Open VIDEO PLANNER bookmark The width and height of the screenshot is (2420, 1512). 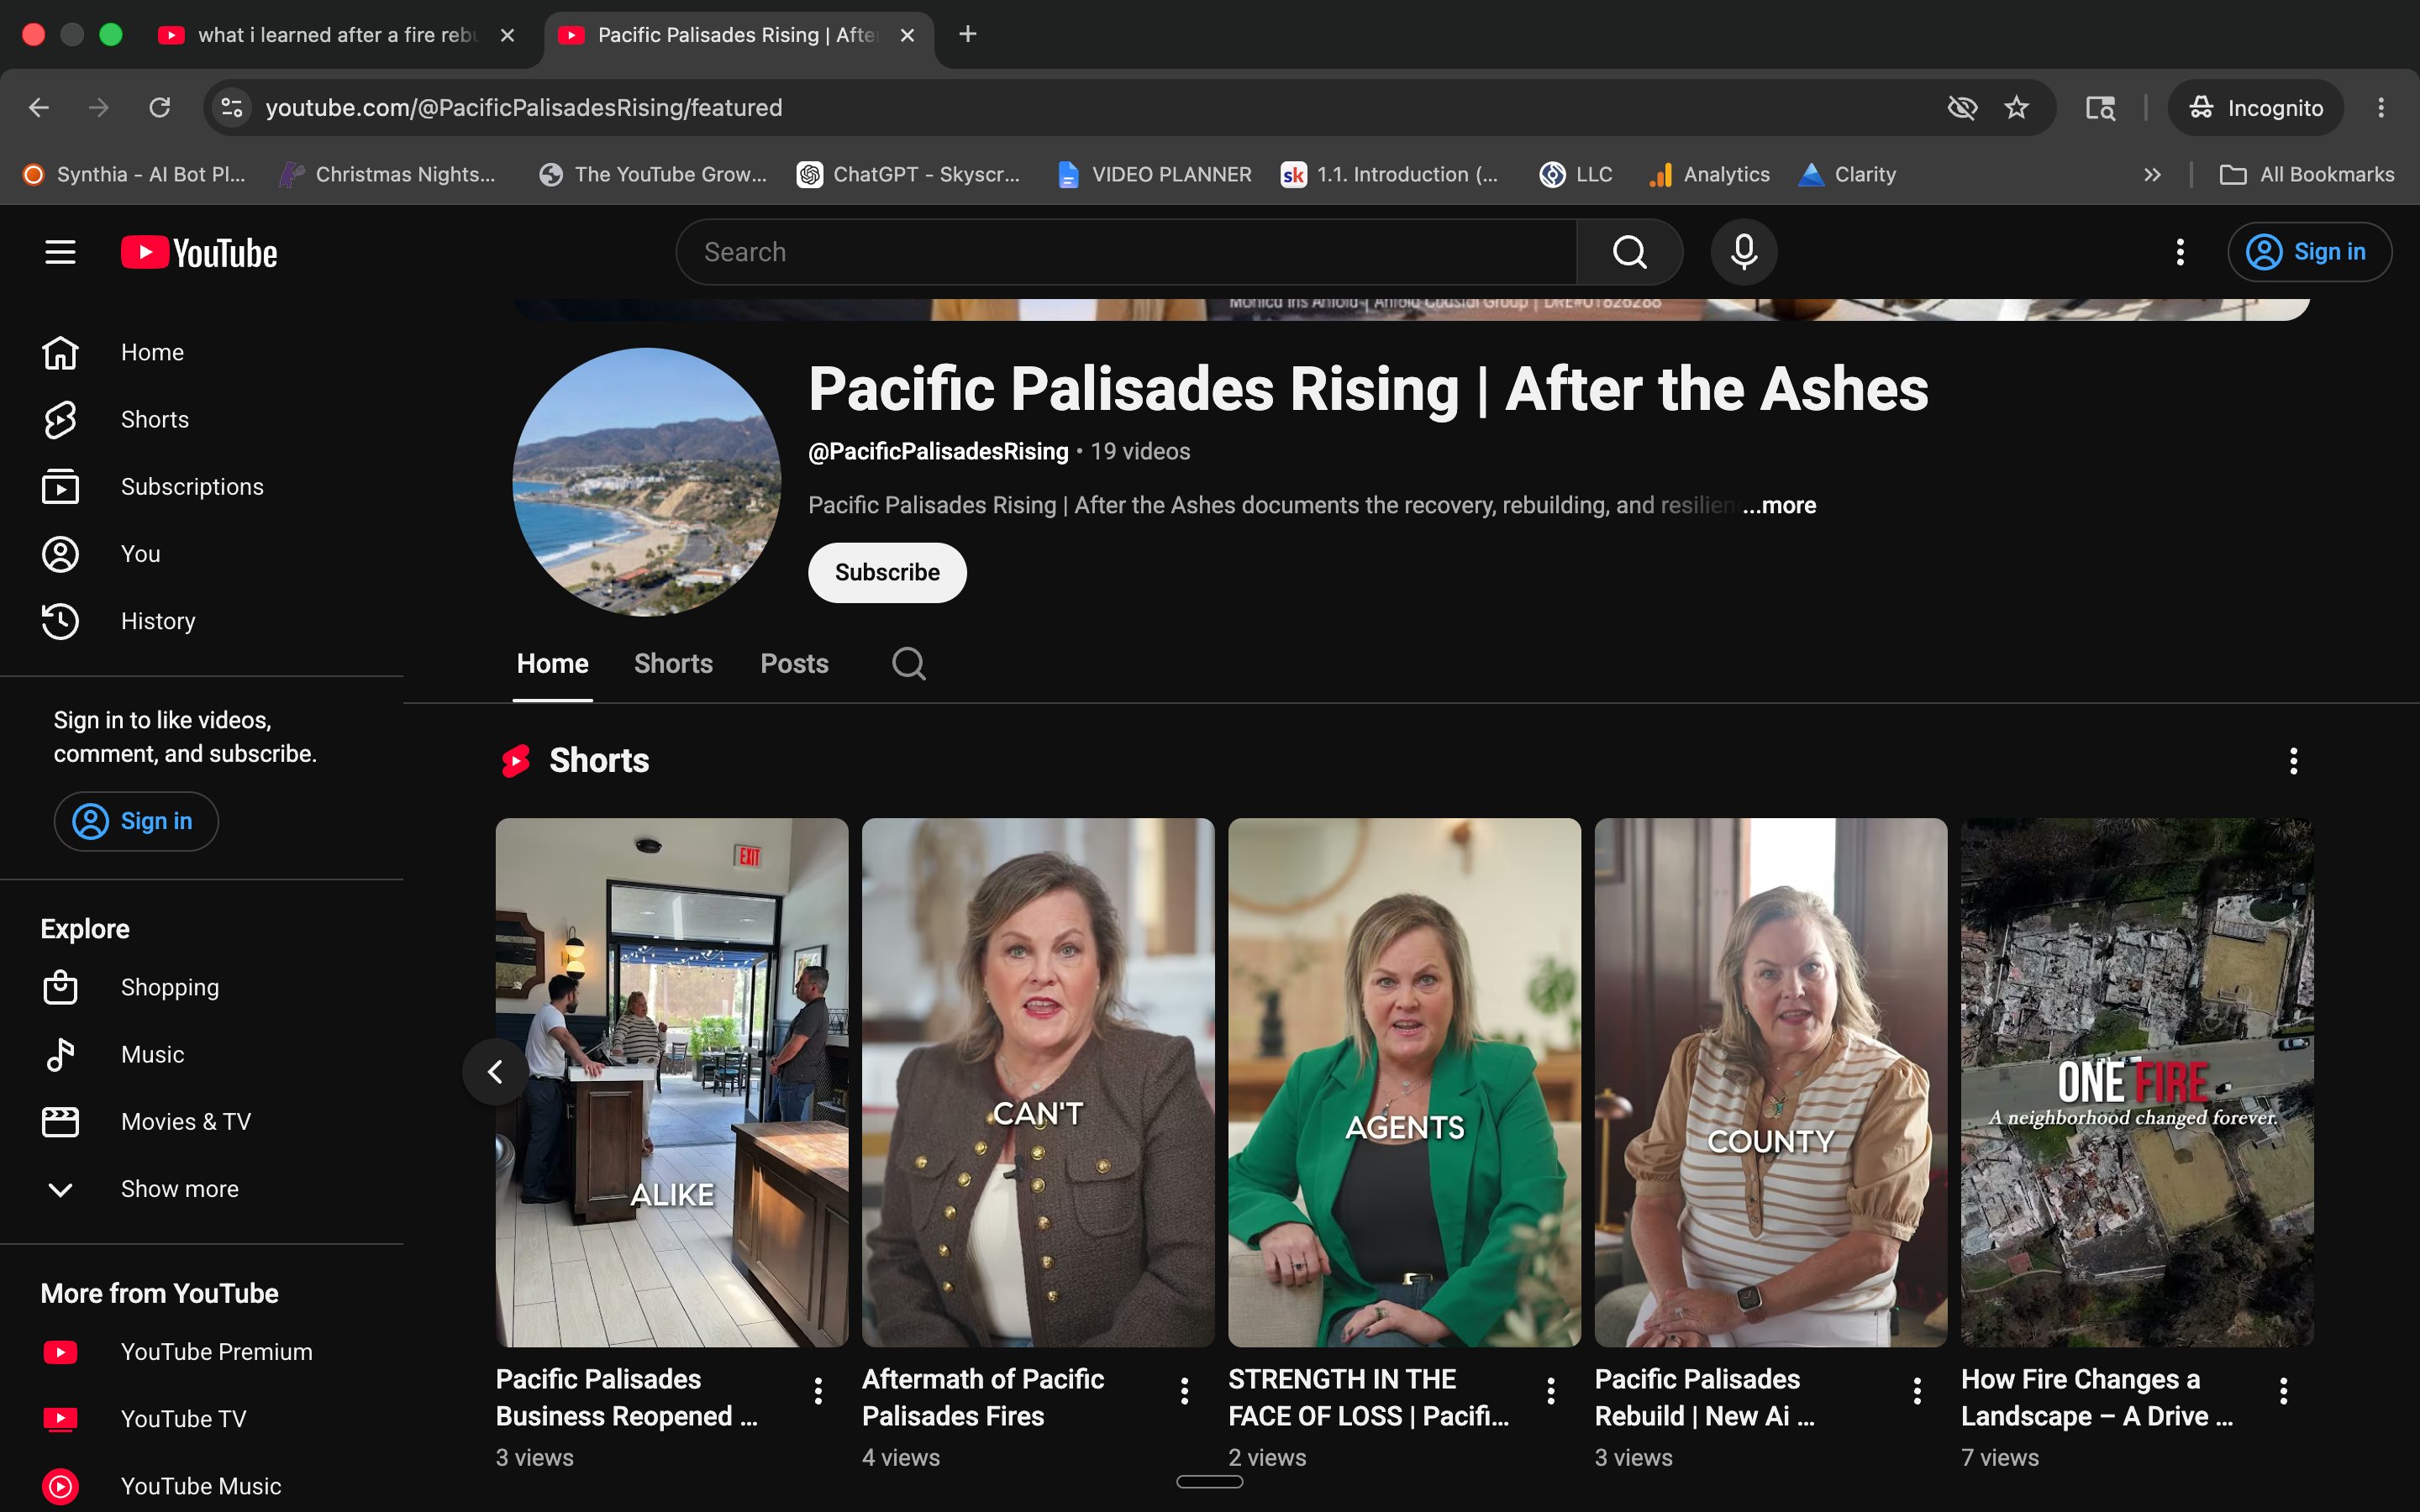1155,175
